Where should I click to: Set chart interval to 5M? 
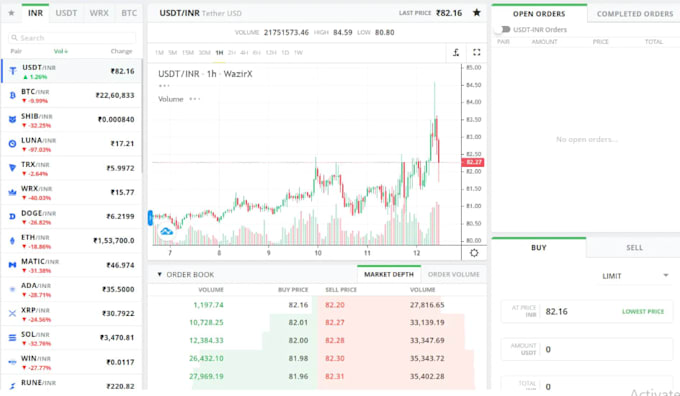tap(173, 52)
